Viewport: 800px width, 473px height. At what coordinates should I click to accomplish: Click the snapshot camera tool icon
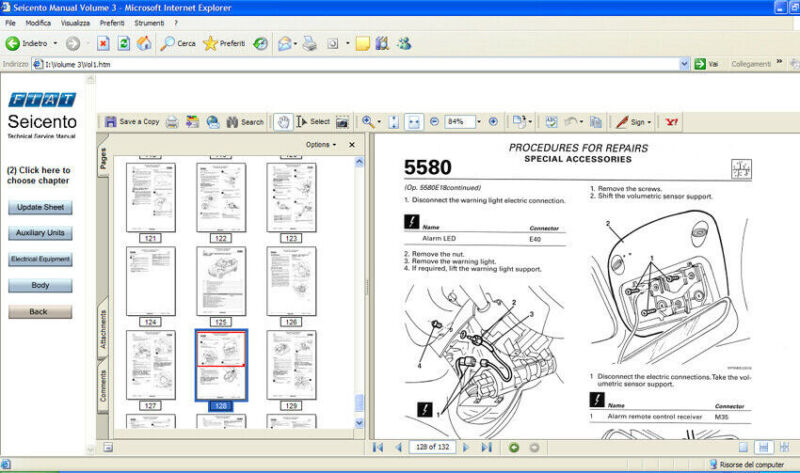(342, 122)
